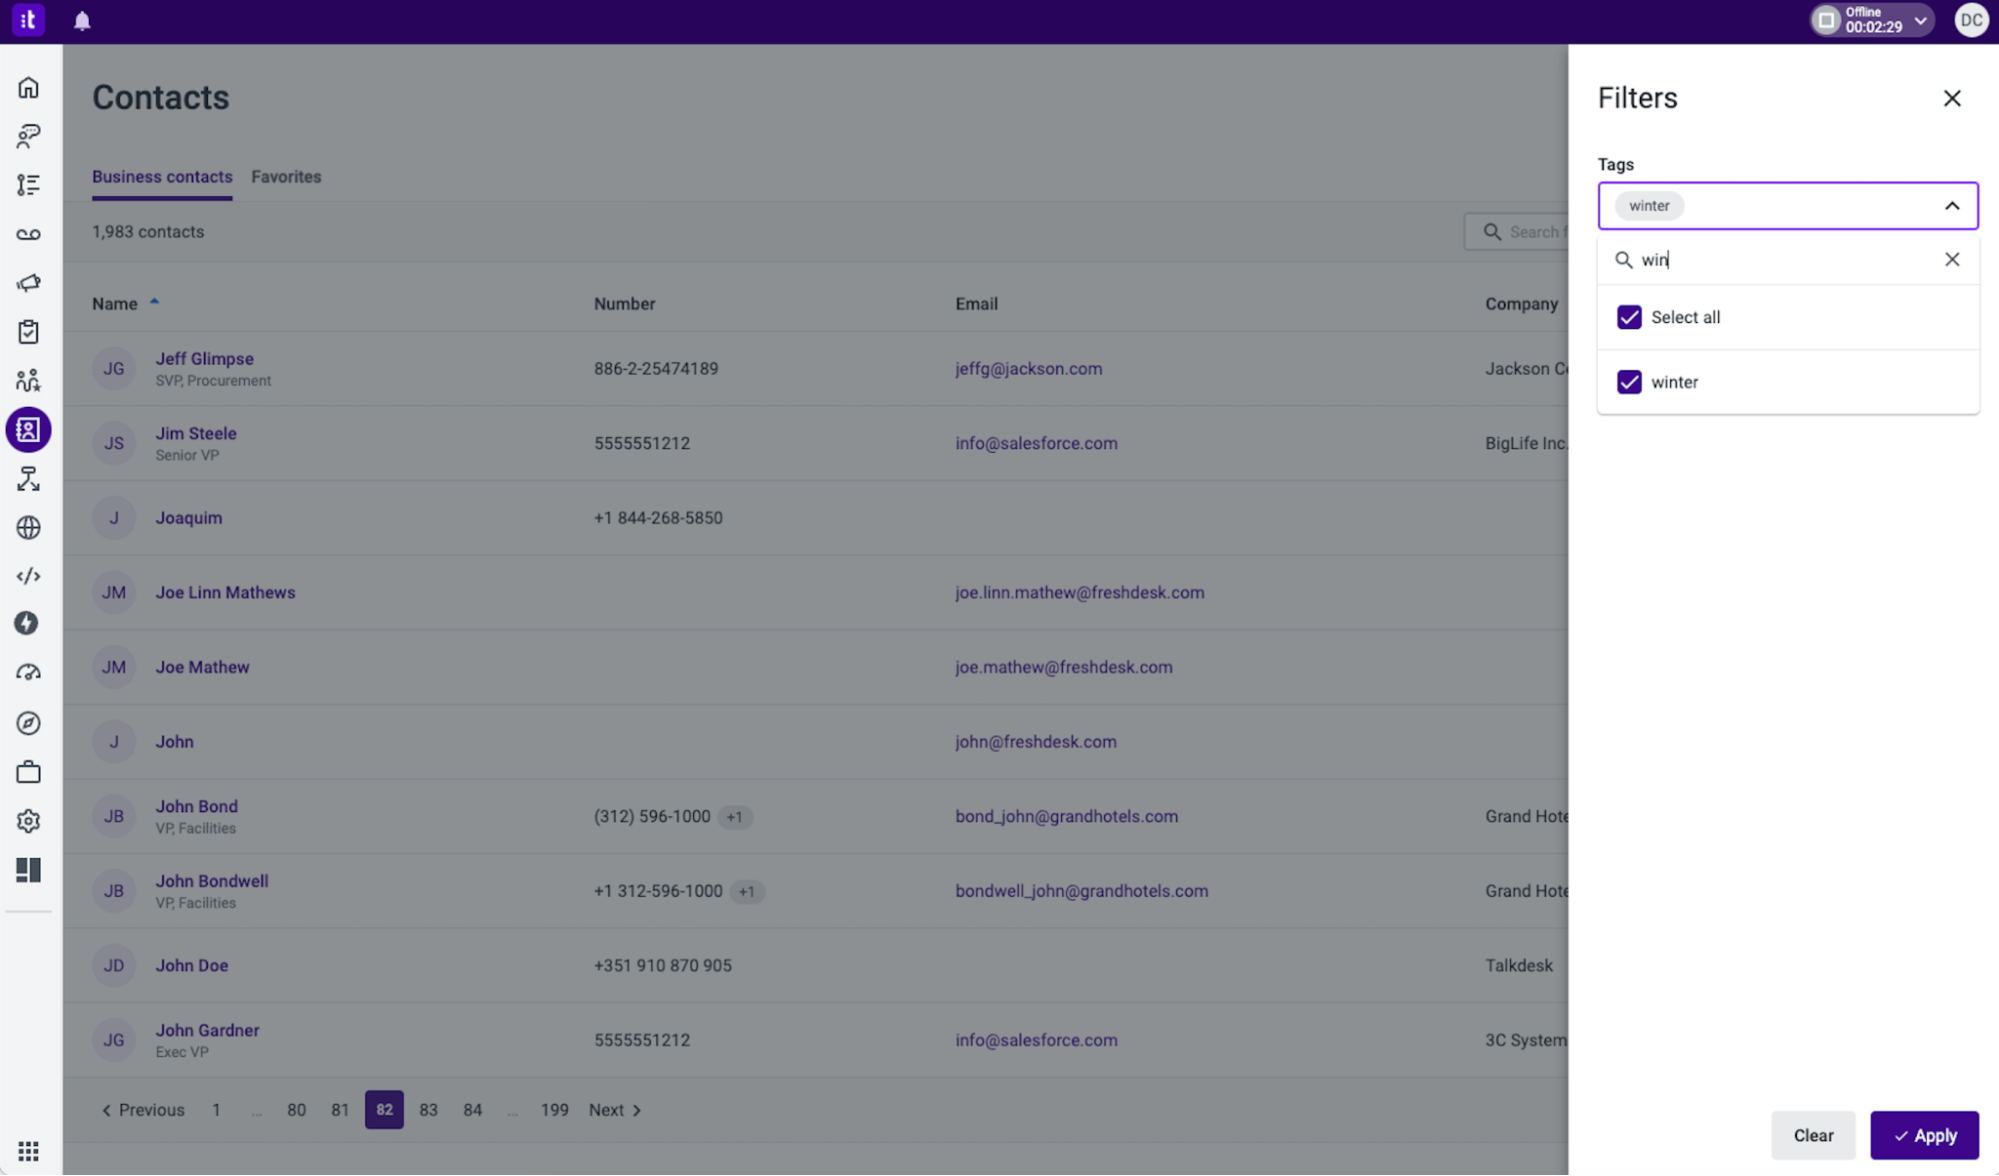Go to page 84

(x=472, y=1110)
